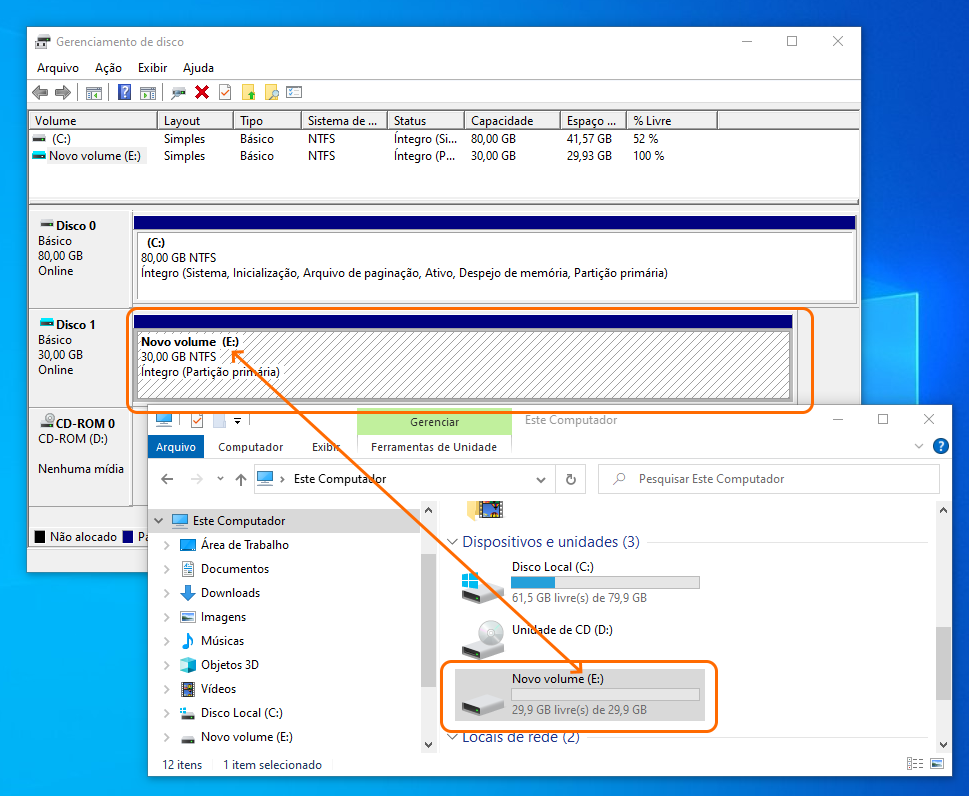Image resolution: width=969 pixels, height=796 pixels.
Task: Sort by Status column header
Action: click(425, 121)
